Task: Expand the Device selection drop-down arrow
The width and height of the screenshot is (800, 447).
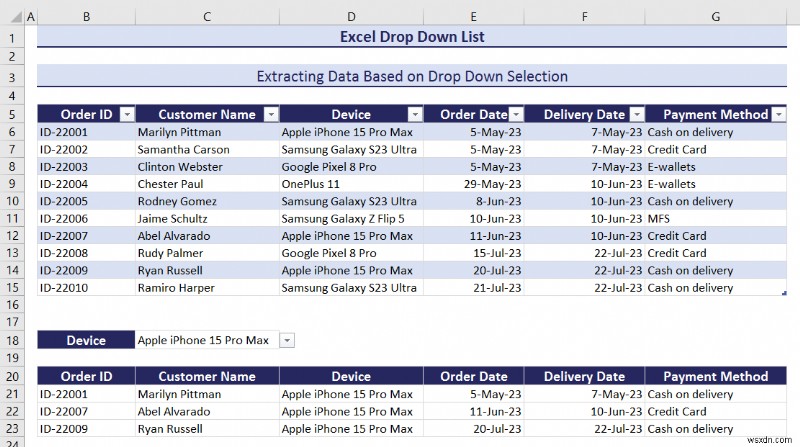Action: pos(287,340)
